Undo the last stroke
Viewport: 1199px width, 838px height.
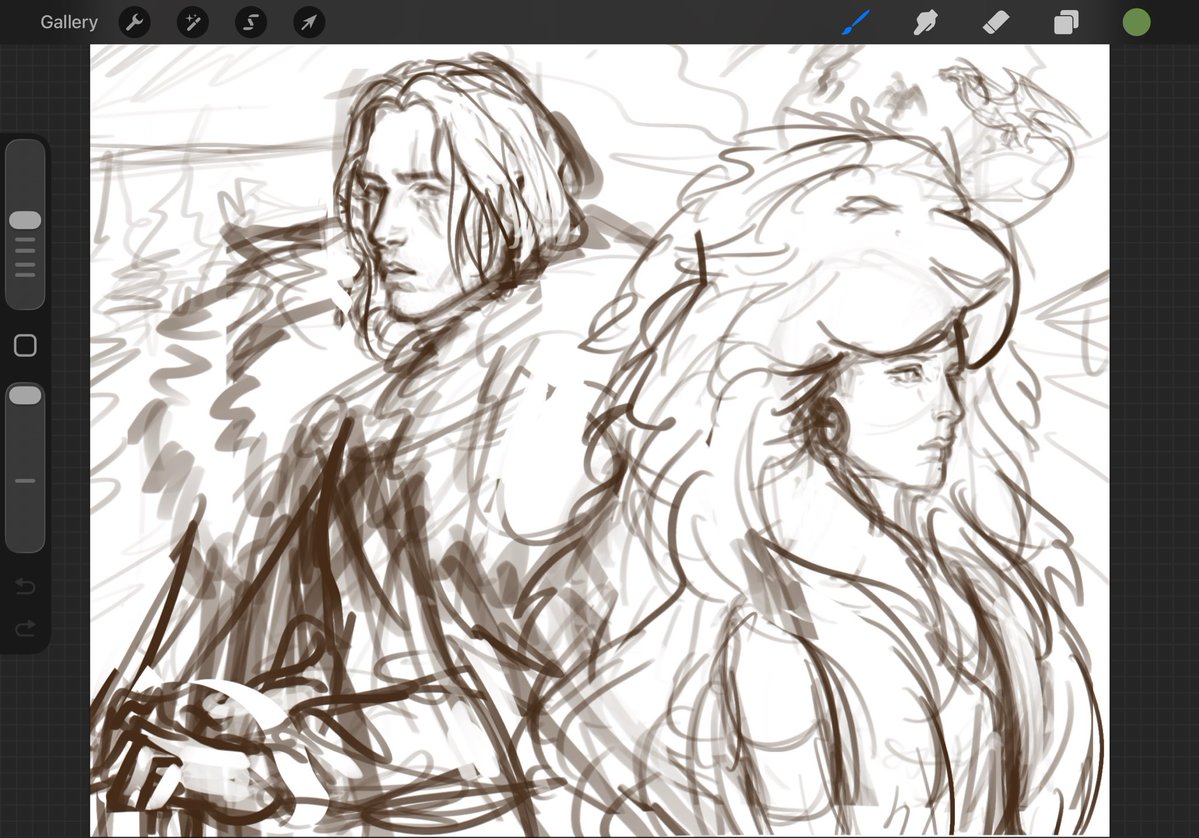click(x=25, y=586)
